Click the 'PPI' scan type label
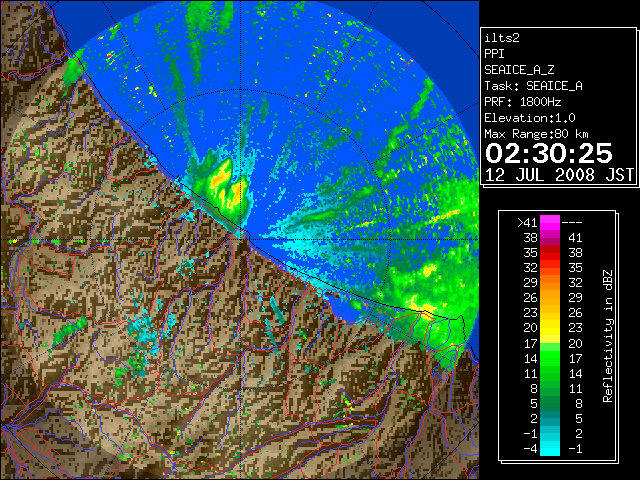 pyautogui.click(x=494, y=54)
